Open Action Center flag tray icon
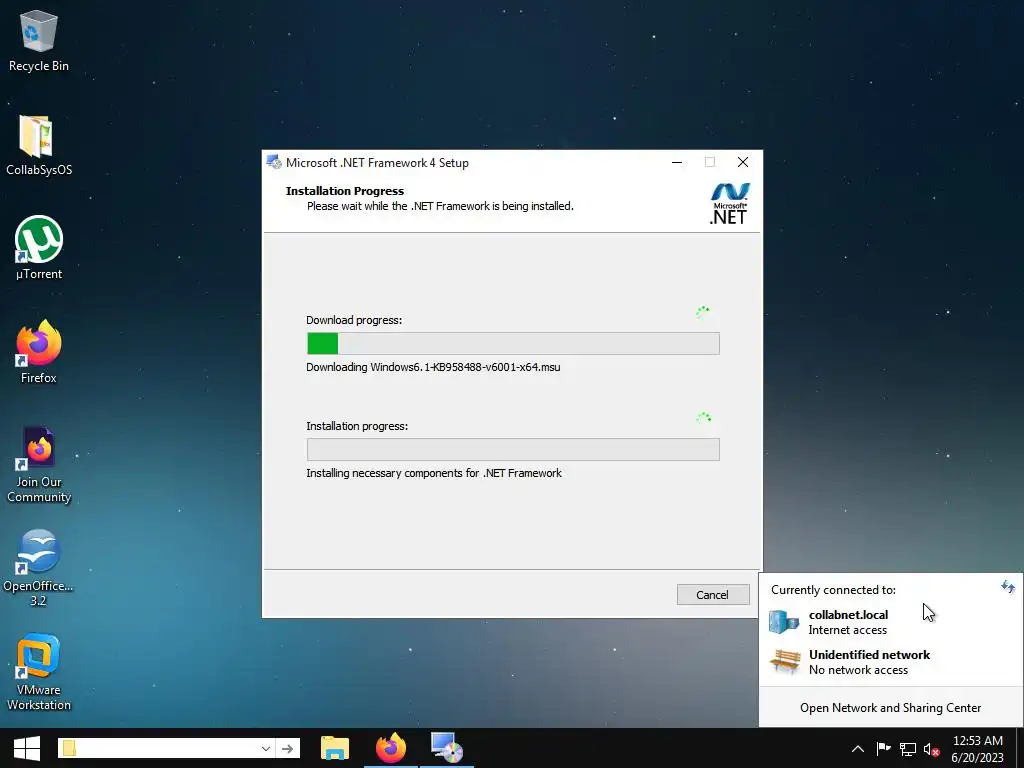Viewport: 1024px width, 768px height. pyautogui.click(x=883, y=749)
